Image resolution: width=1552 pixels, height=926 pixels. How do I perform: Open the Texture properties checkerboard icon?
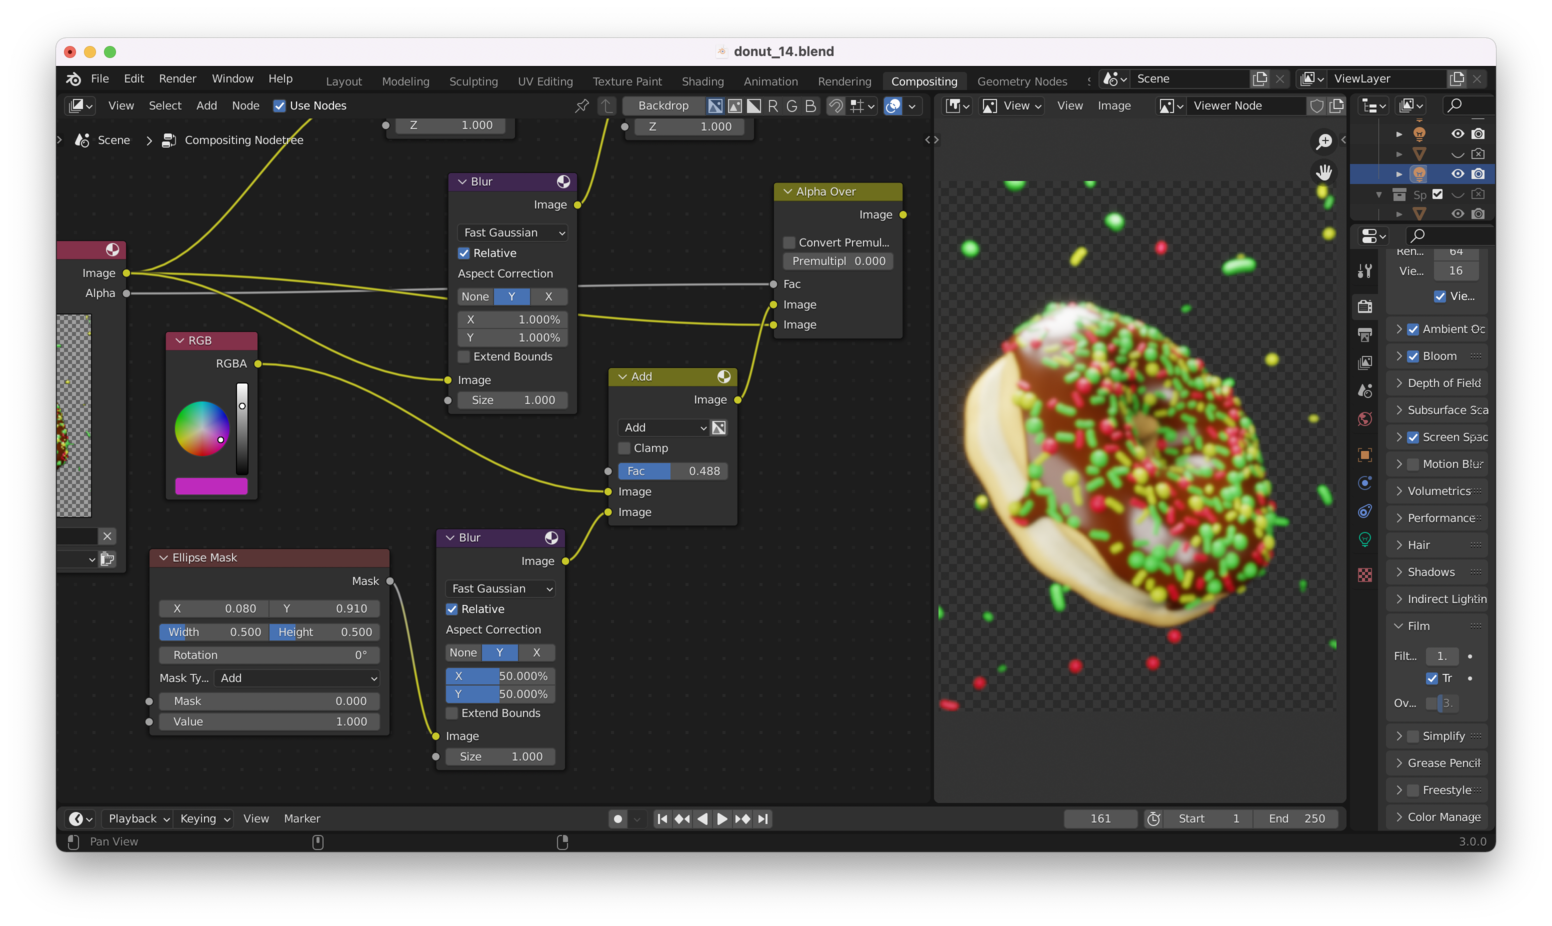(x=1365, y=575)
